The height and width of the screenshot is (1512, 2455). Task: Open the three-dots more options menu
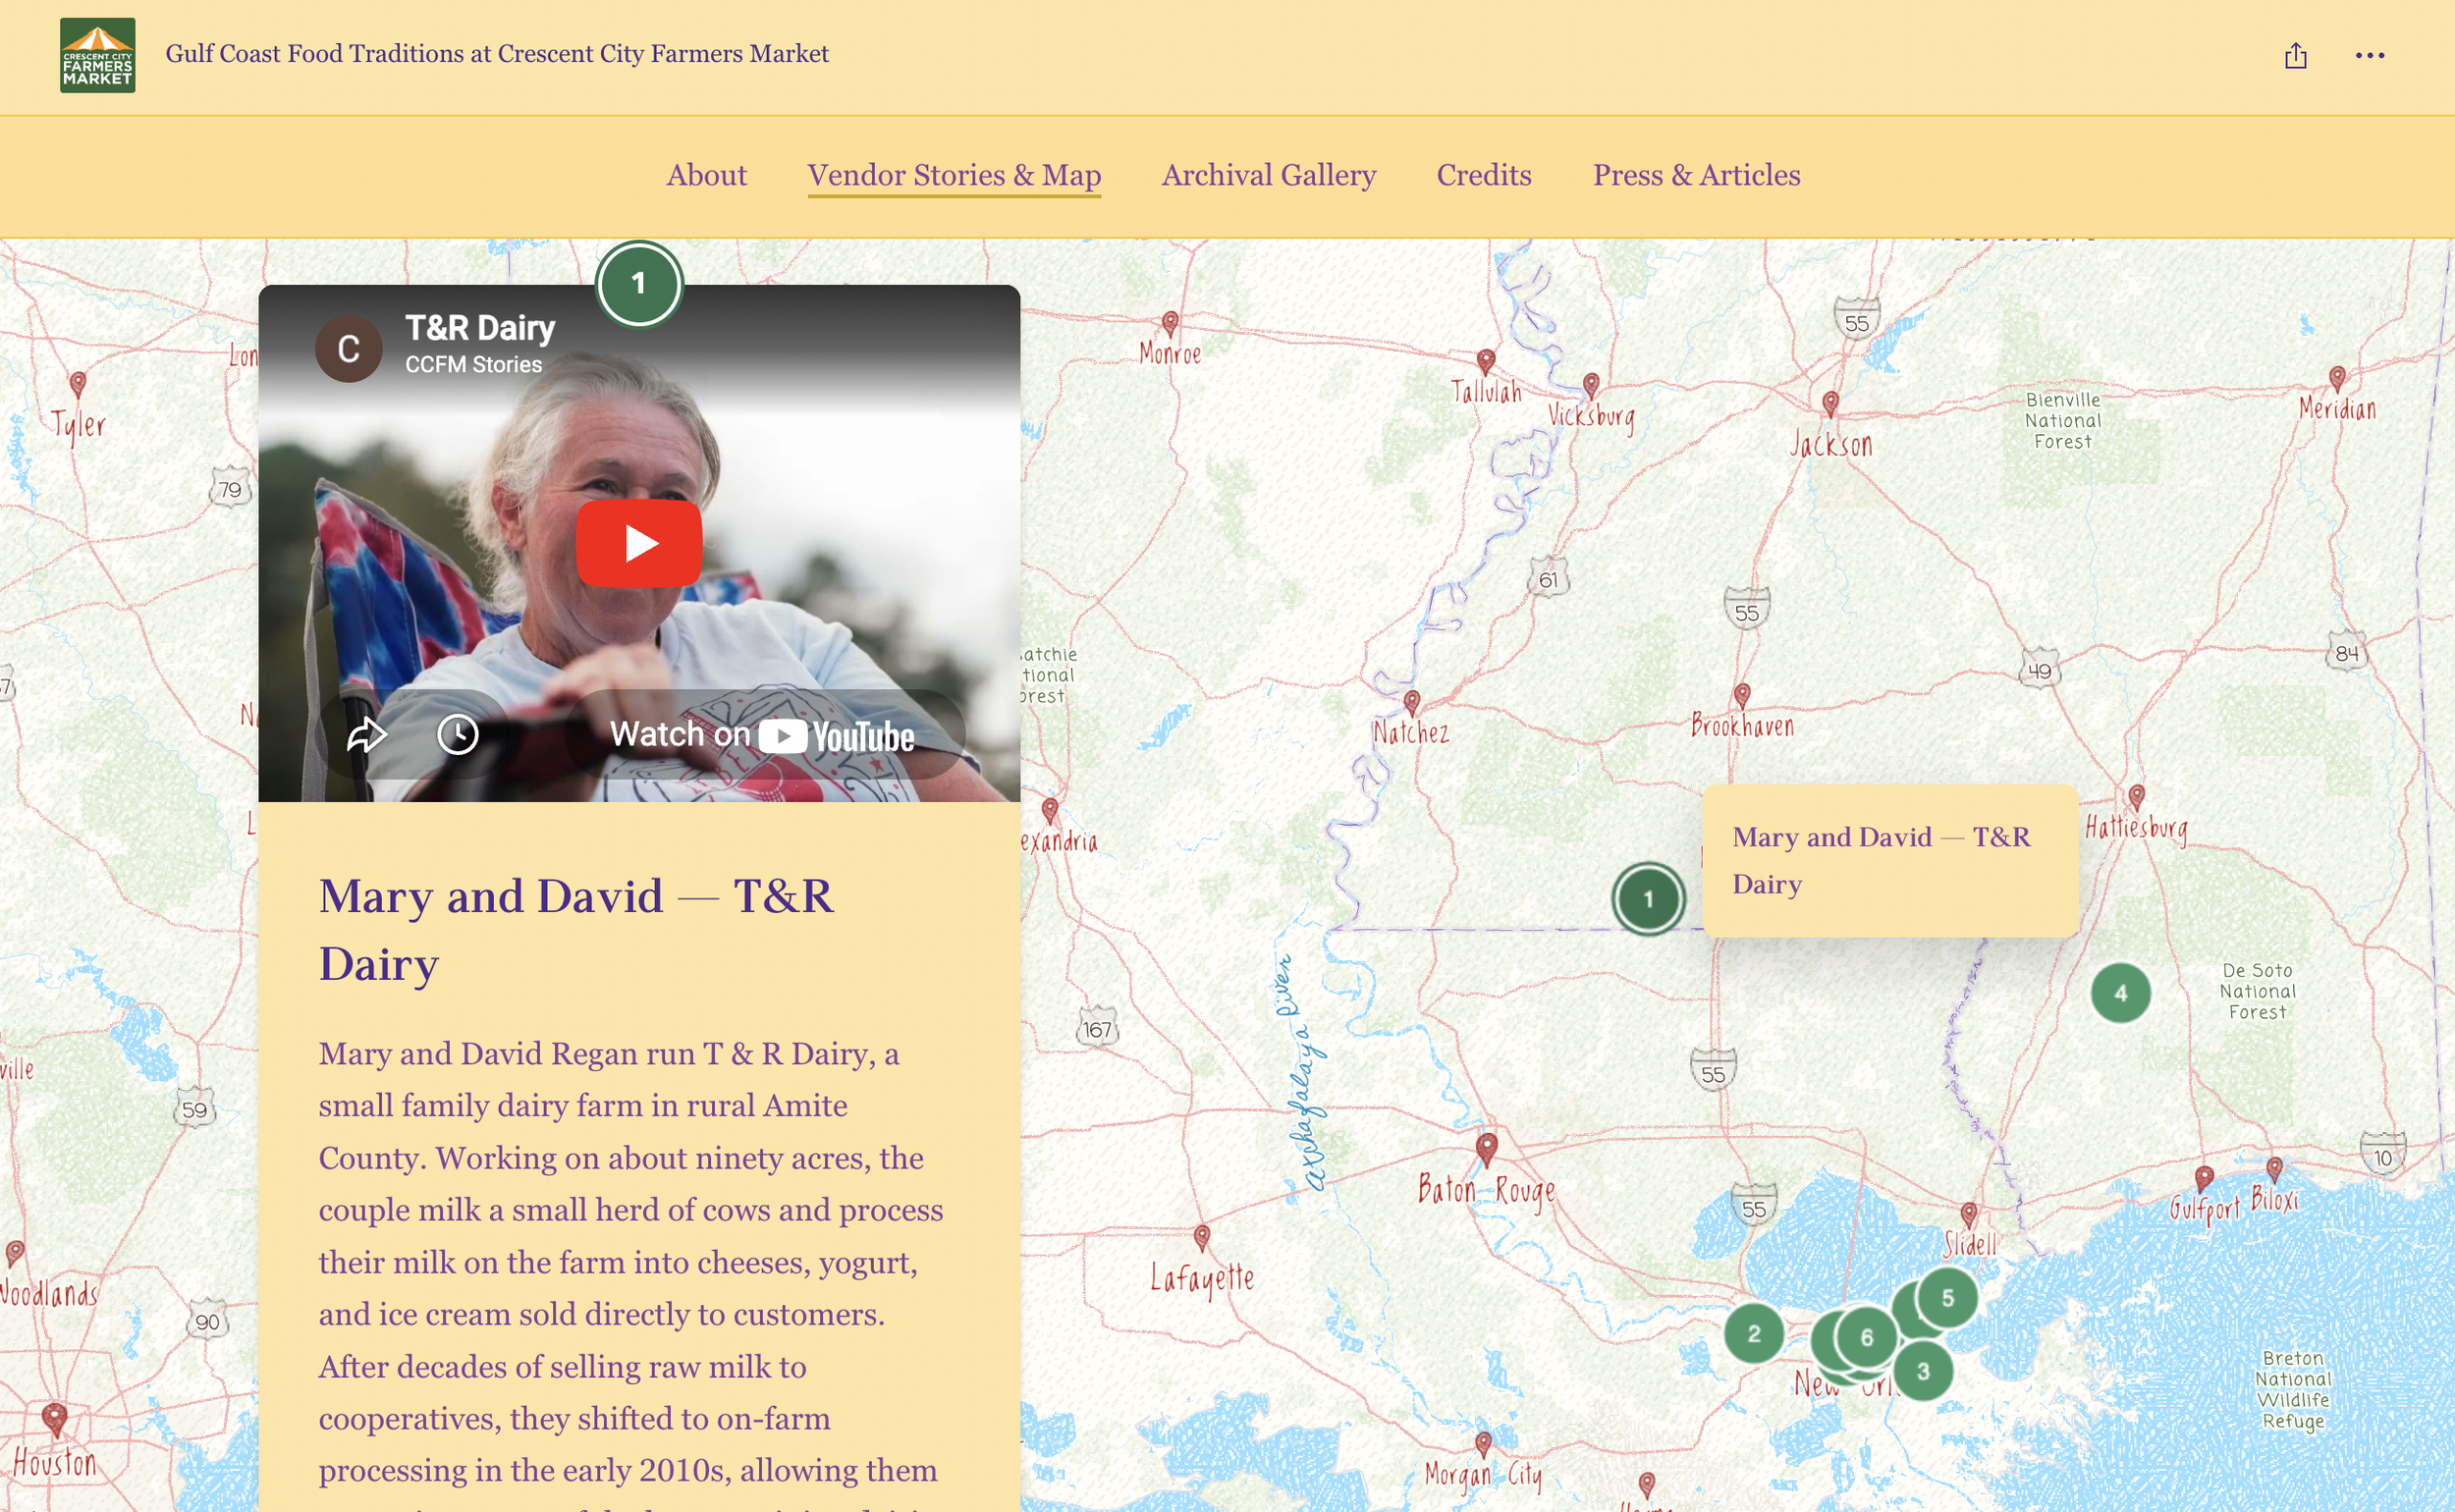point(2370,55)
